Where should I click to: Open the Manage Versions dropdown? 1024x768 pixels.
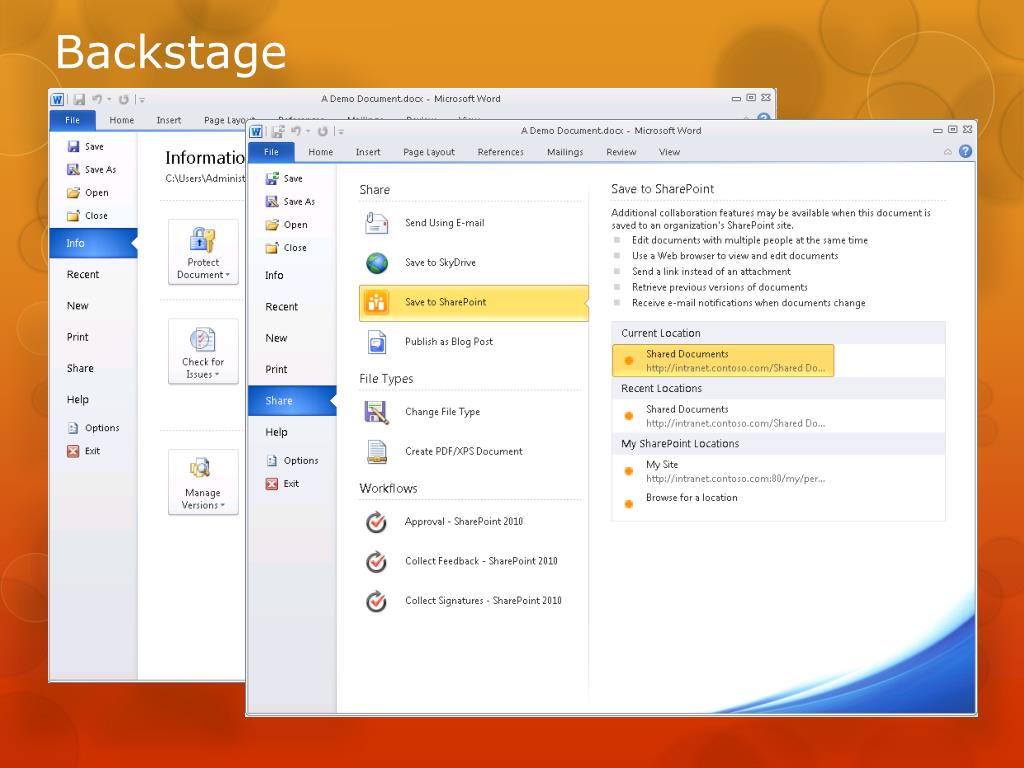(x=203, y=482)
